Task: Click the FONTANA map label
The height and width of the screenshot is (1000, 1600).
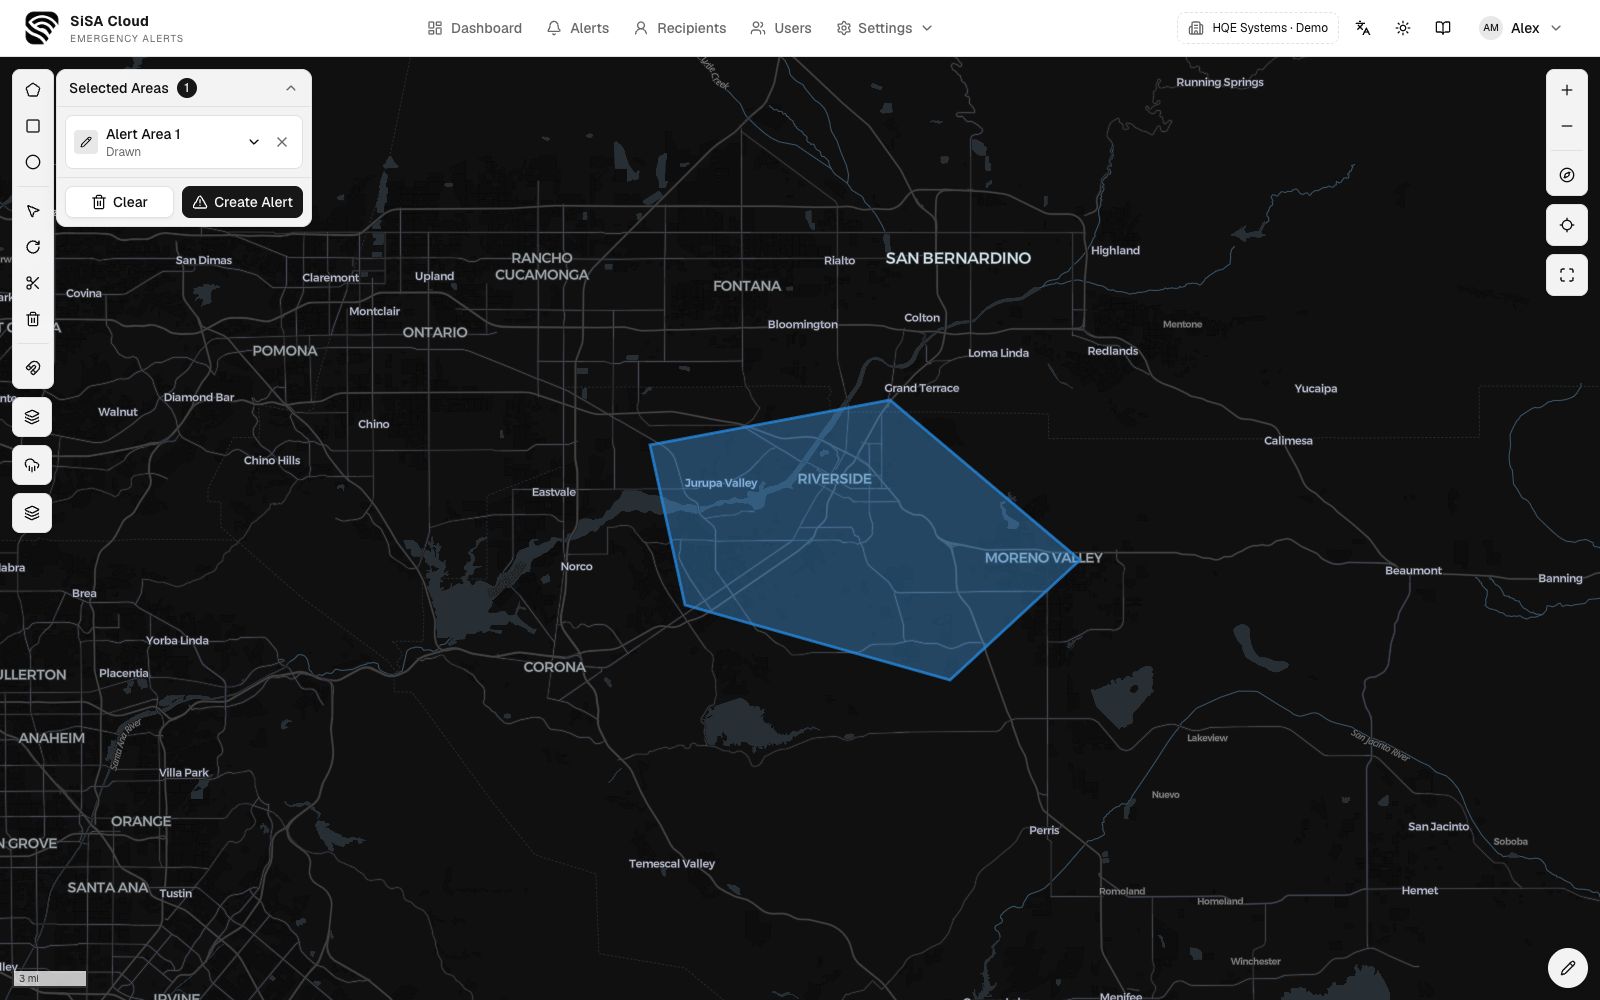Action: 747,286
